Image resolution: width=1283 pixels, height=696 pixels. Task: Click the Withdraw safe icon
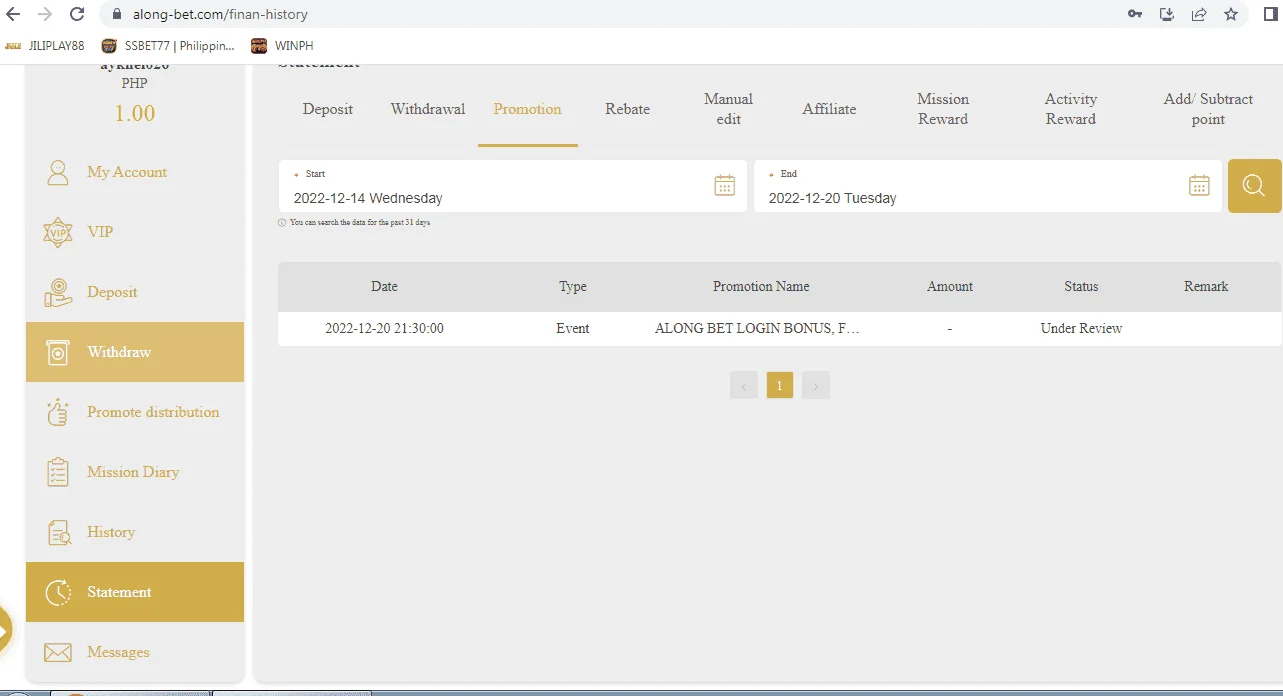[58, 352]
